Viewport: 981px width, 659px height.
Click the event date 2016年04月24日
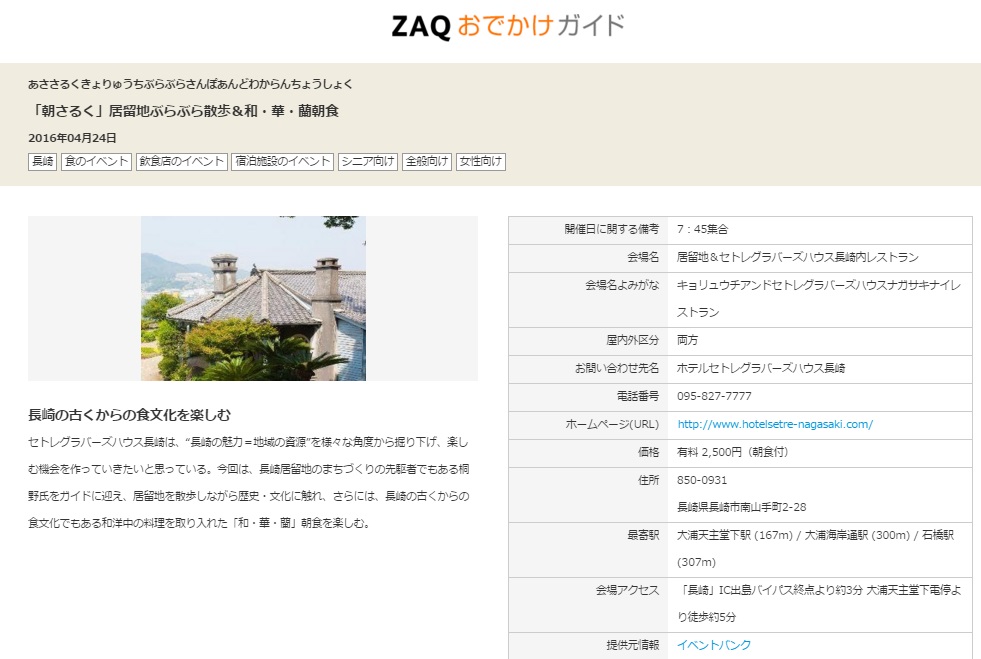point(72,138)
